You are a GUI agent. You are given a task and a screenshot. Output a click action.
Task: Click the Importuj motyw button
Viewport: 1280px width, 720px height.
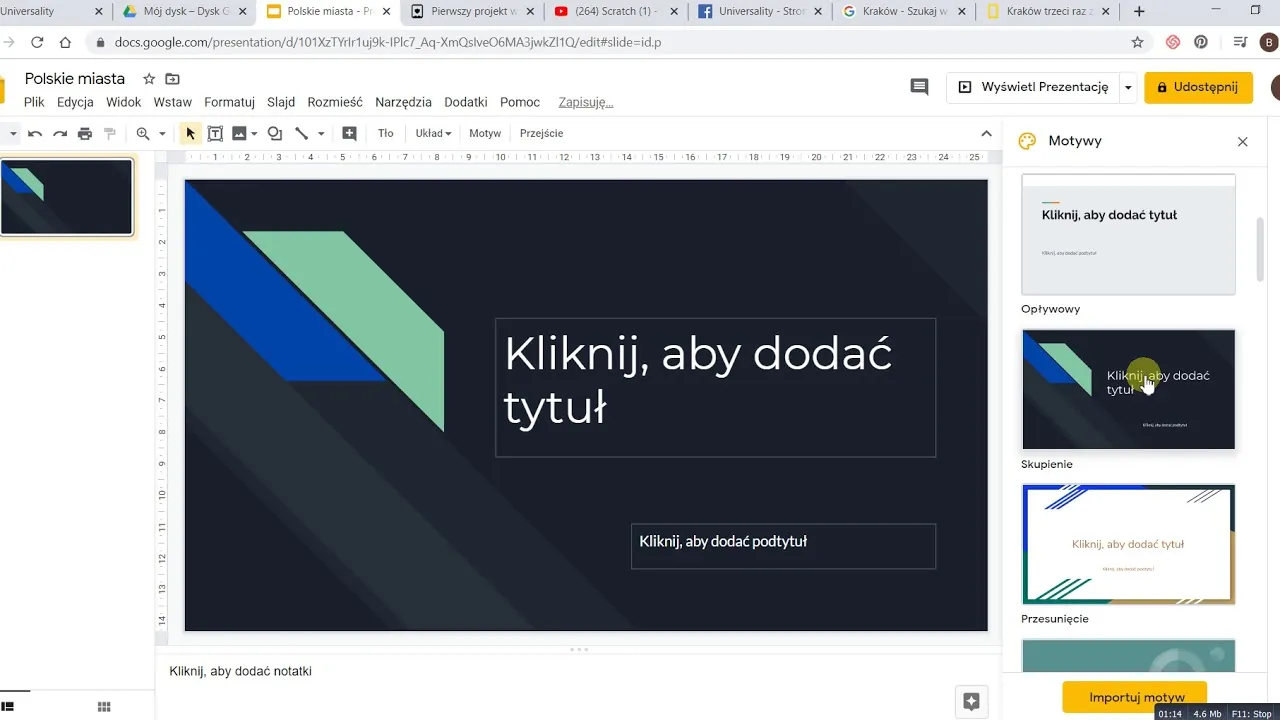click(1137, 697)
